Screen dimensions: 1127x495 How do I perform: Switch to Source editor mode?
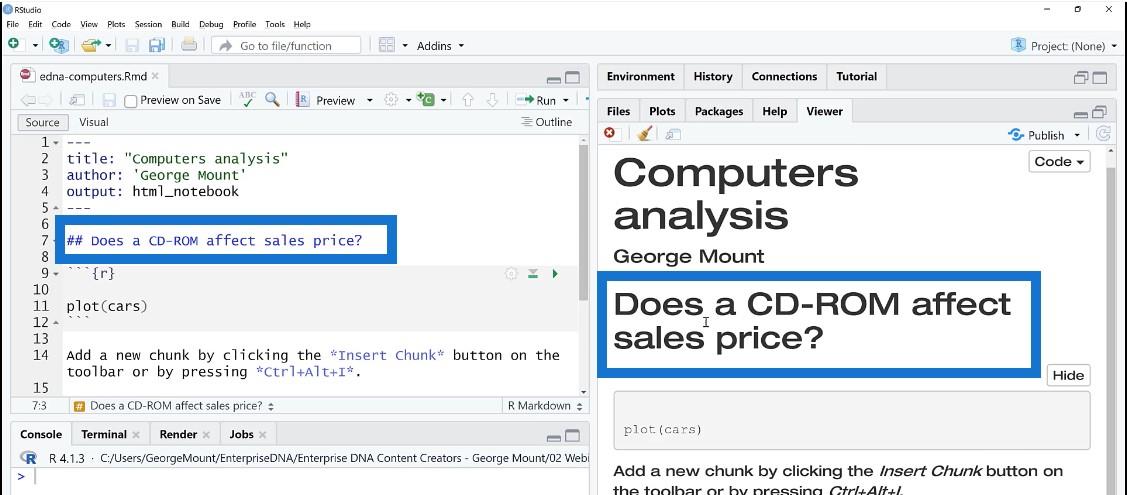point(42,122)
